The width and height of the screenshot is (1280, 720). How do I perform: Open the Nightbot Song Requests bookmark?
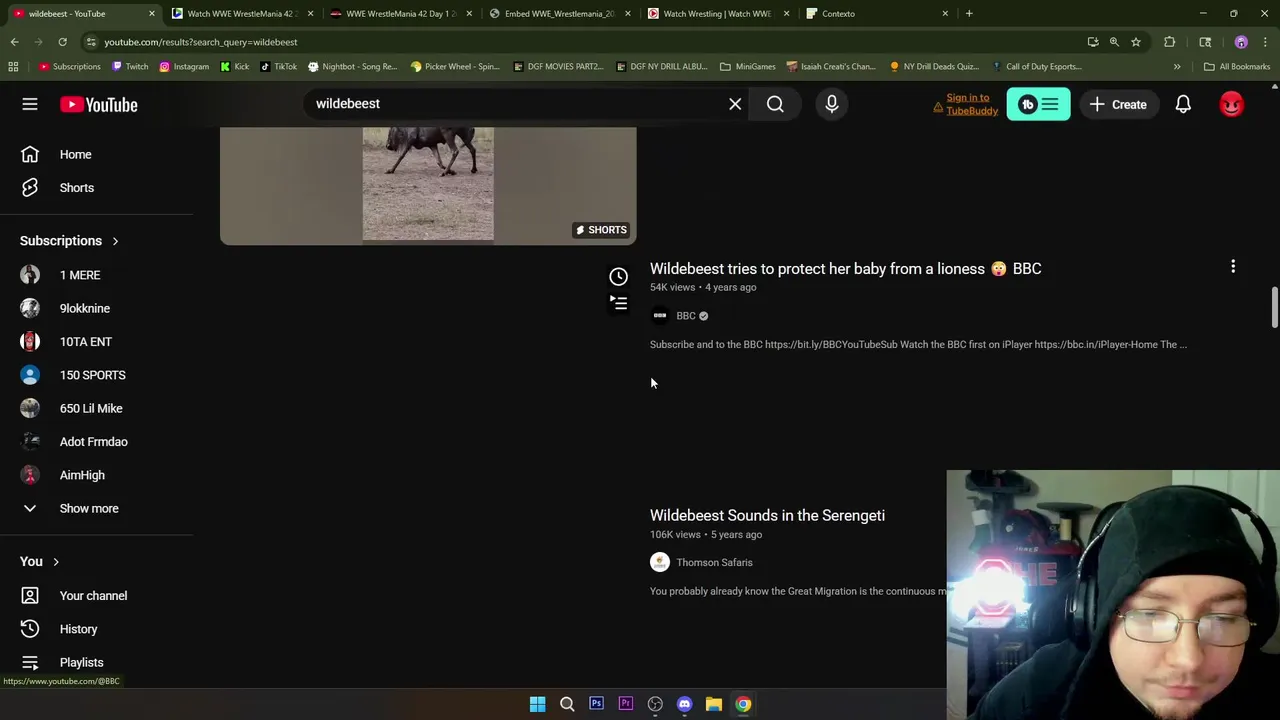352,66
